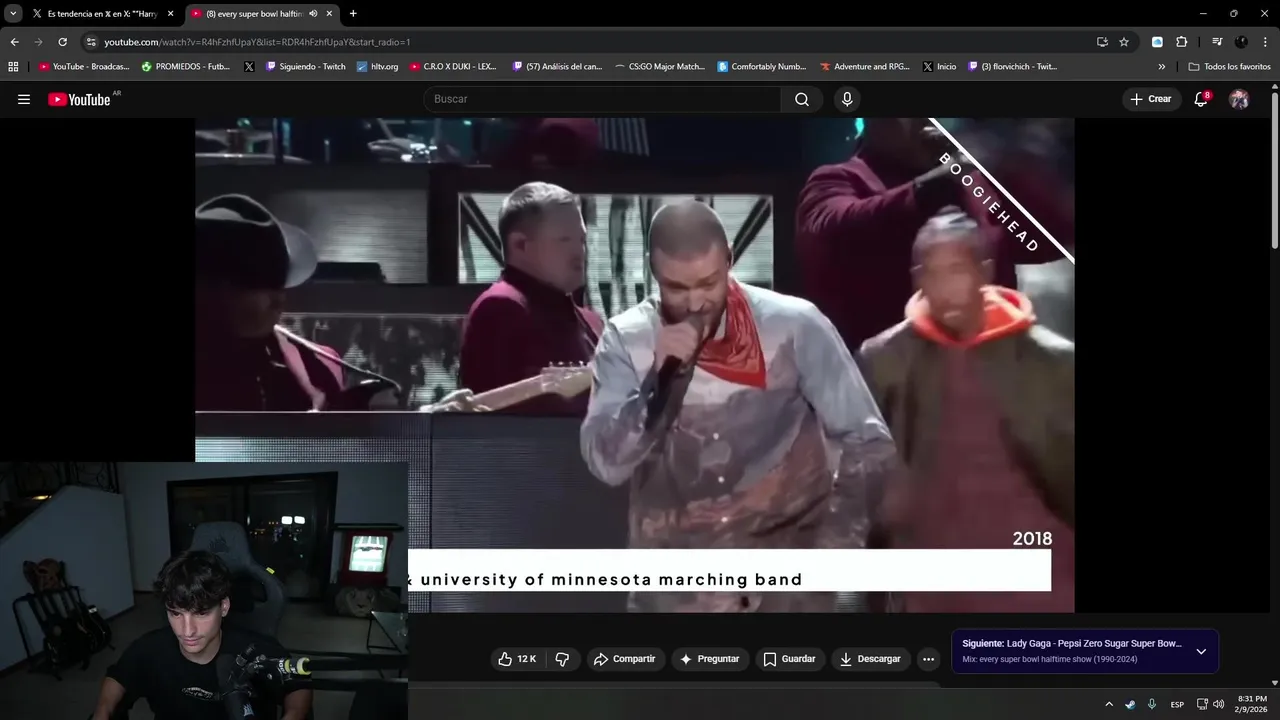Dislike the video with thumbs down
This screenshot has width=1280, height=720.
[x=562, y=659]
